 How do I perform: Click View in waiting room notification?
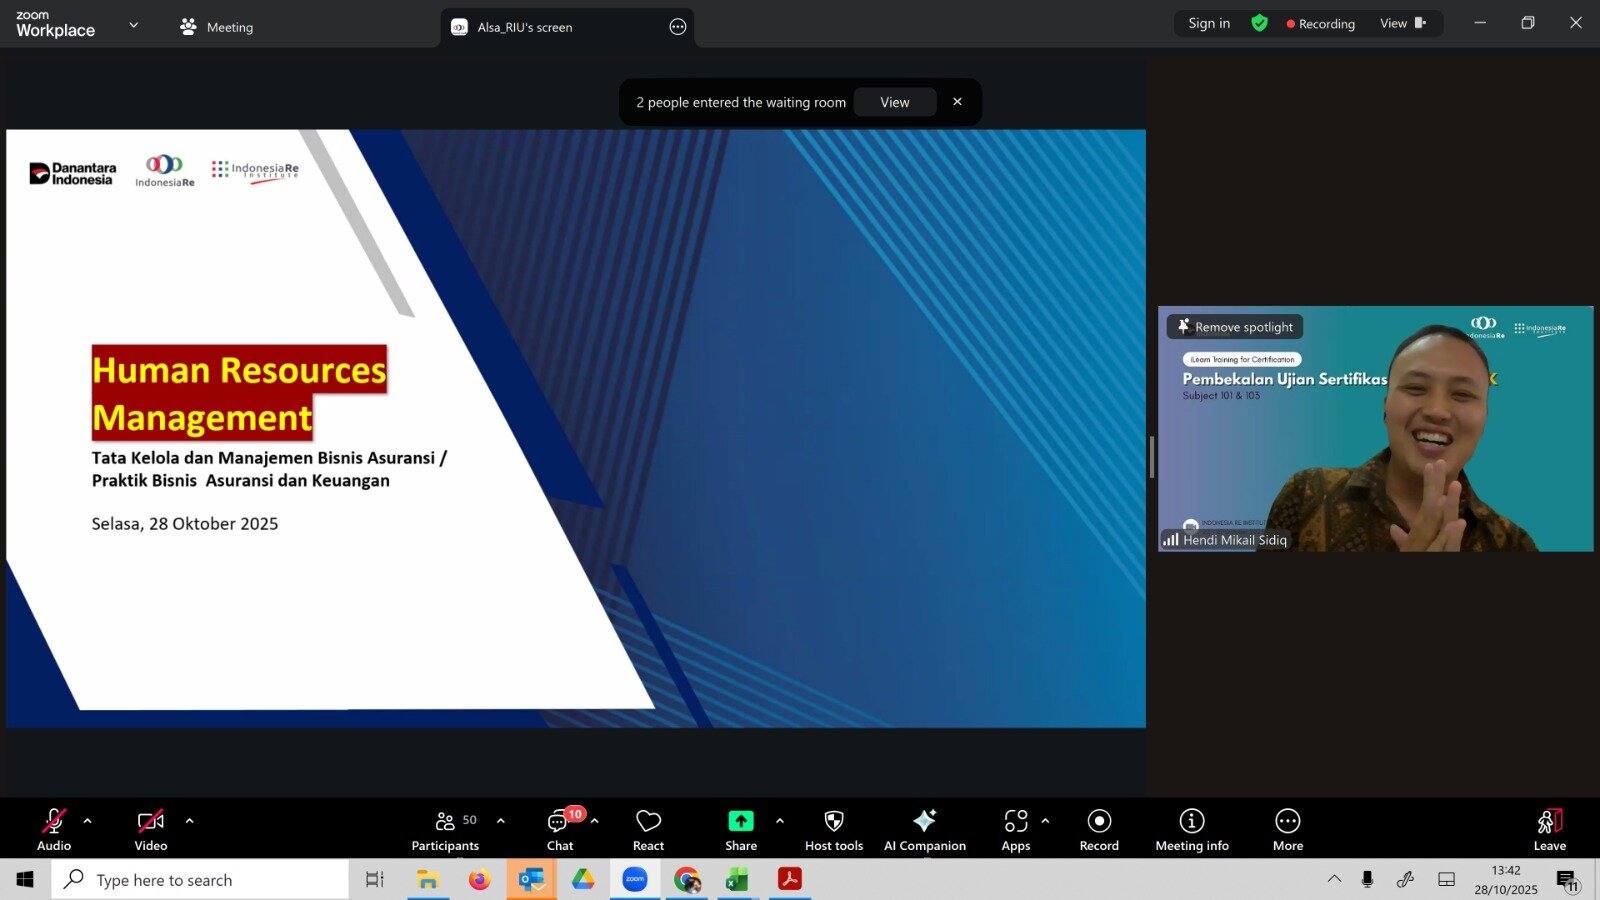pos(894,102)
